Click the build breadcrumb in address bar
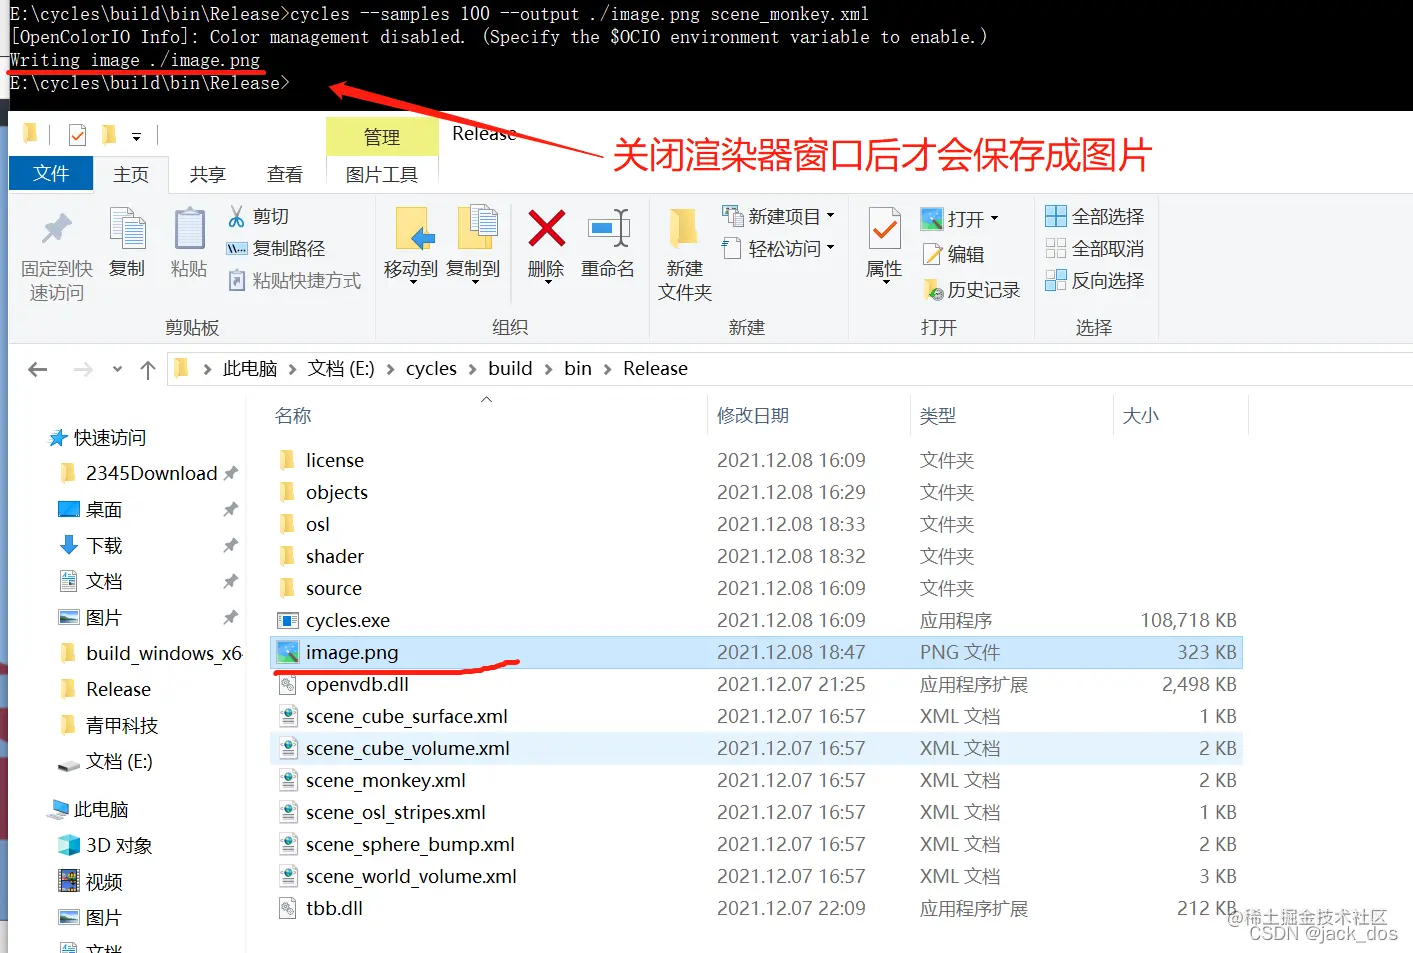Screen dimensions: 1413x953 tap(510, 369)
